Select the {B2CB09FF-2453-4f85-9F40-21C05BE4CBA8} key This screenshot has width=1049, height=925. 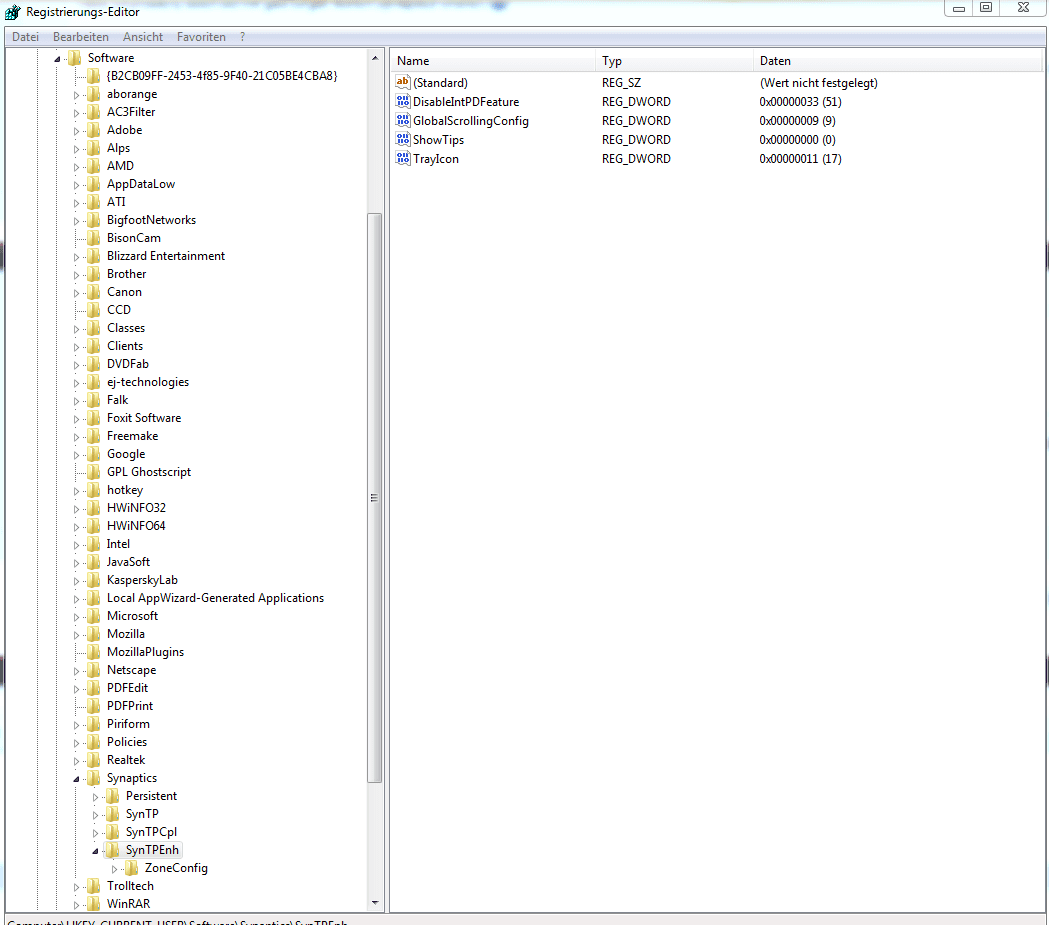[222, 76]
